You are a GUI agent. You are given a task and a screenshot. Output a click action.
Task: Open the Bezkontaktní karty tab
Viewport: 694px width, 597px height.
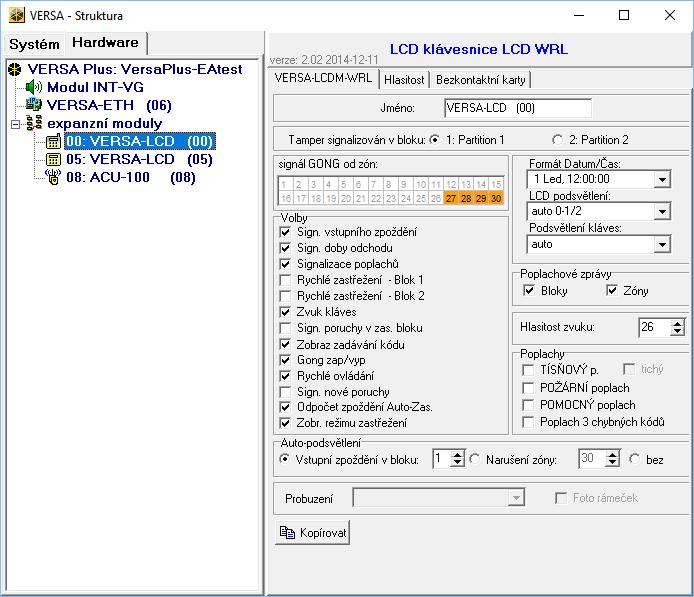point(481,80)
